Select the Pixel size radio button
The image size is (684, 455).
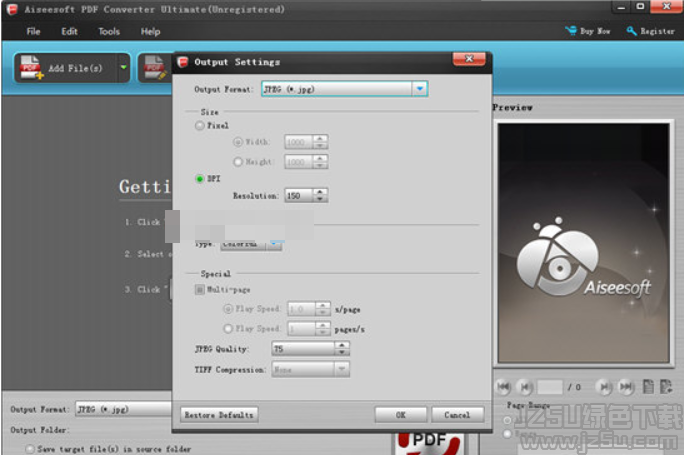pos(199,126)
